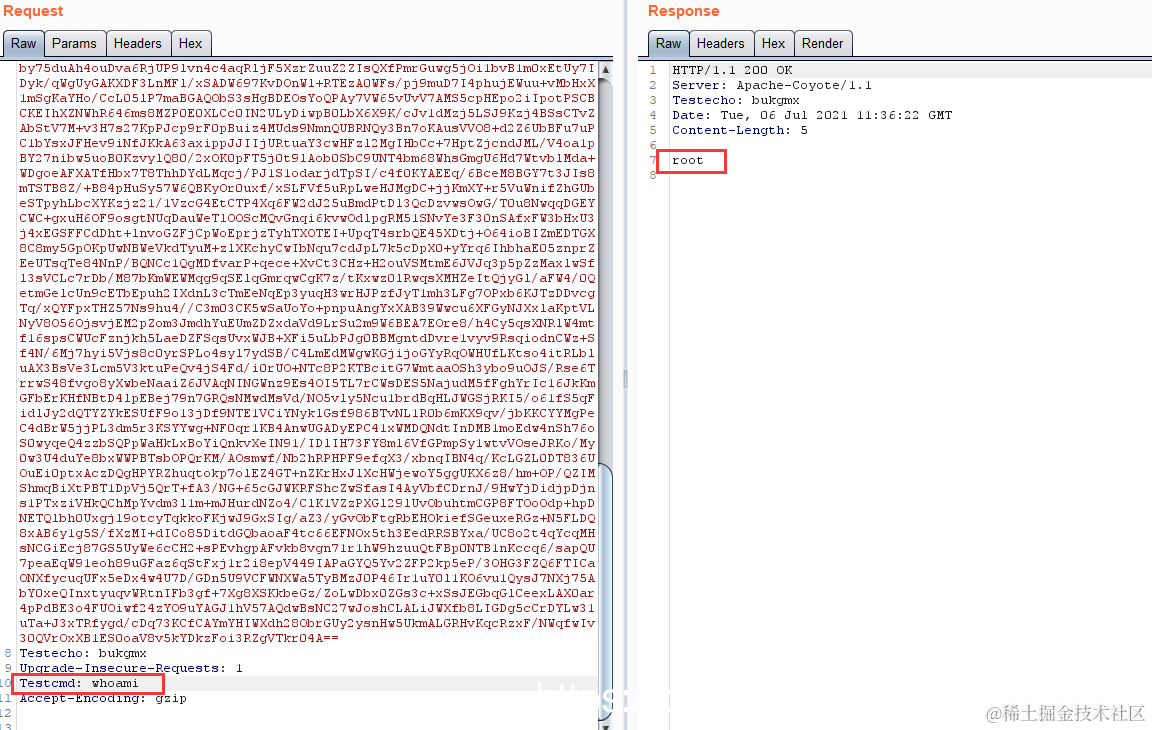
Task: Open the Request Hex tab
Action: coord(190,43)
